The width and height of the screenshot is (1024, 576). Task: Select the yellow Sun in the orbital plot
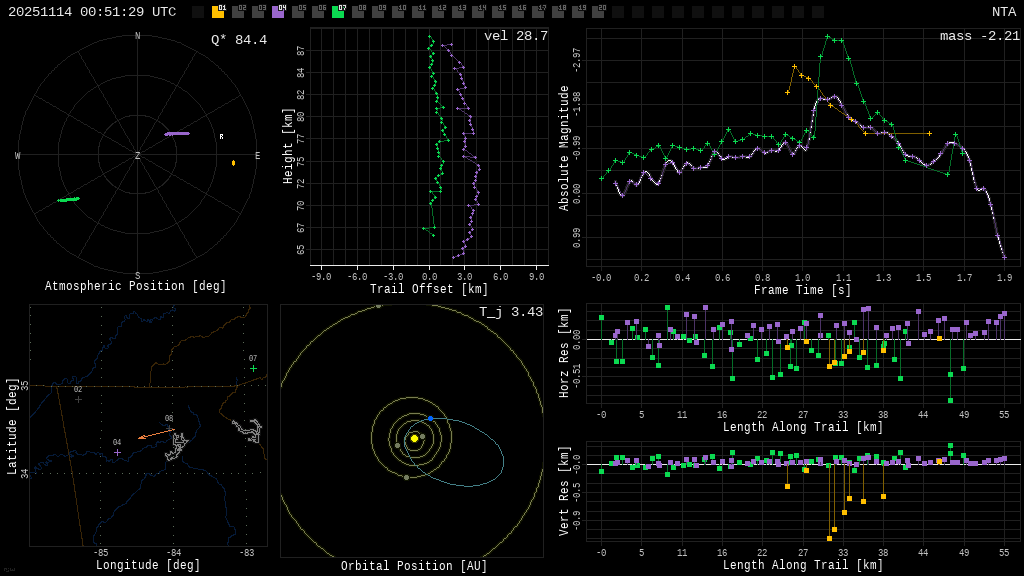414,438
